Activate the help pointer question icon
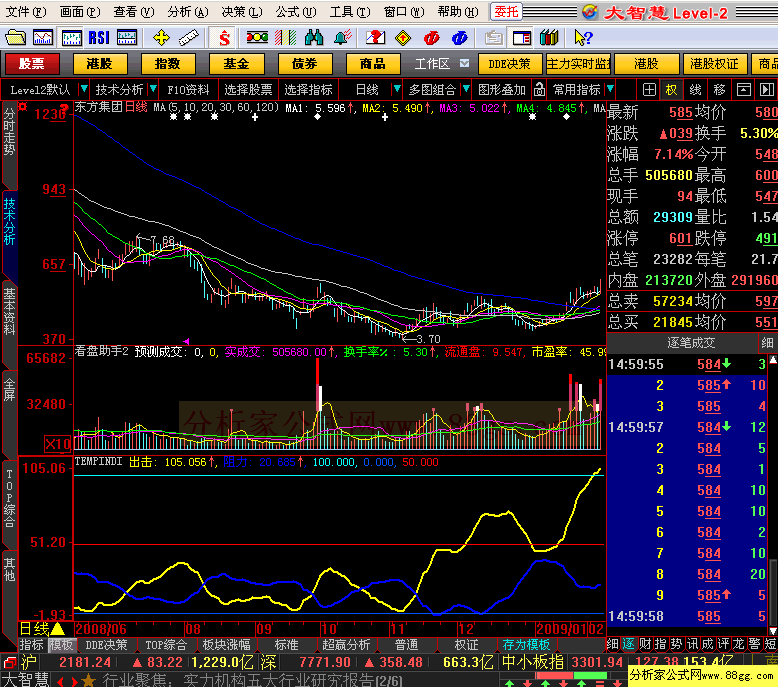The image size is (778, 687). (x=583, y=38)
